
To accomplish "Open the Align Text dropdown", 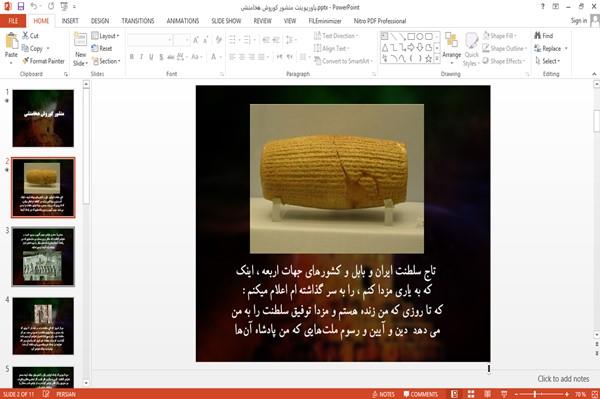I will click(331, 48).
